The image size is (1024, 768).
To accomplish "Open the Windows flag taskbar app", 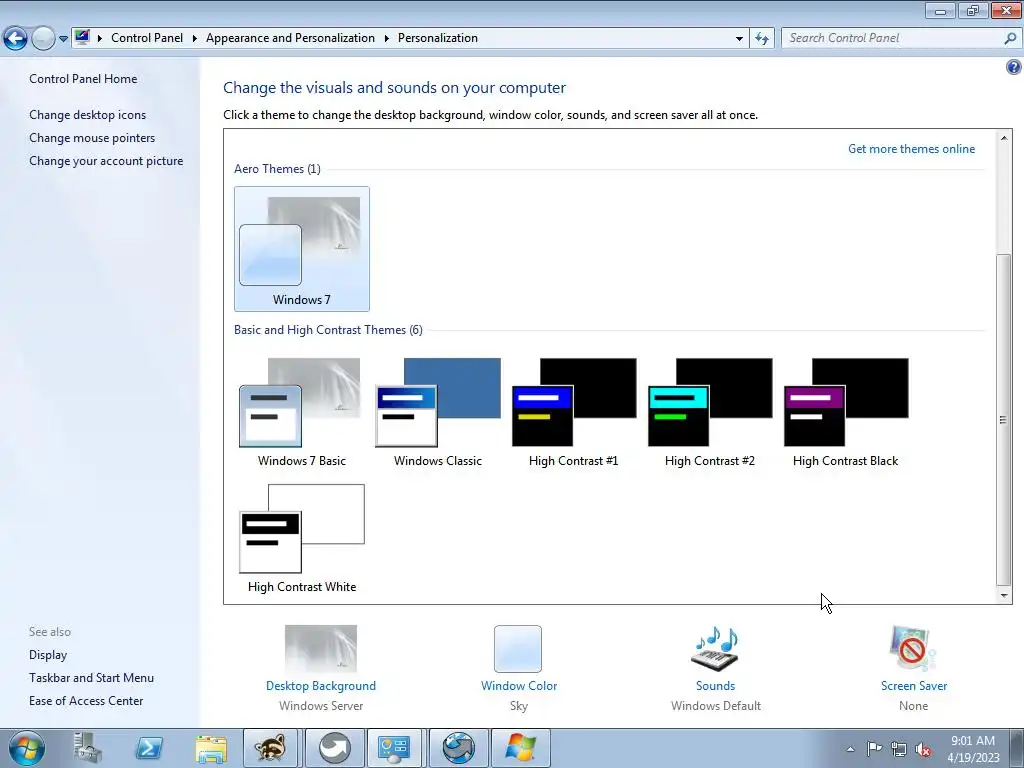I will [x=520, y=748].
